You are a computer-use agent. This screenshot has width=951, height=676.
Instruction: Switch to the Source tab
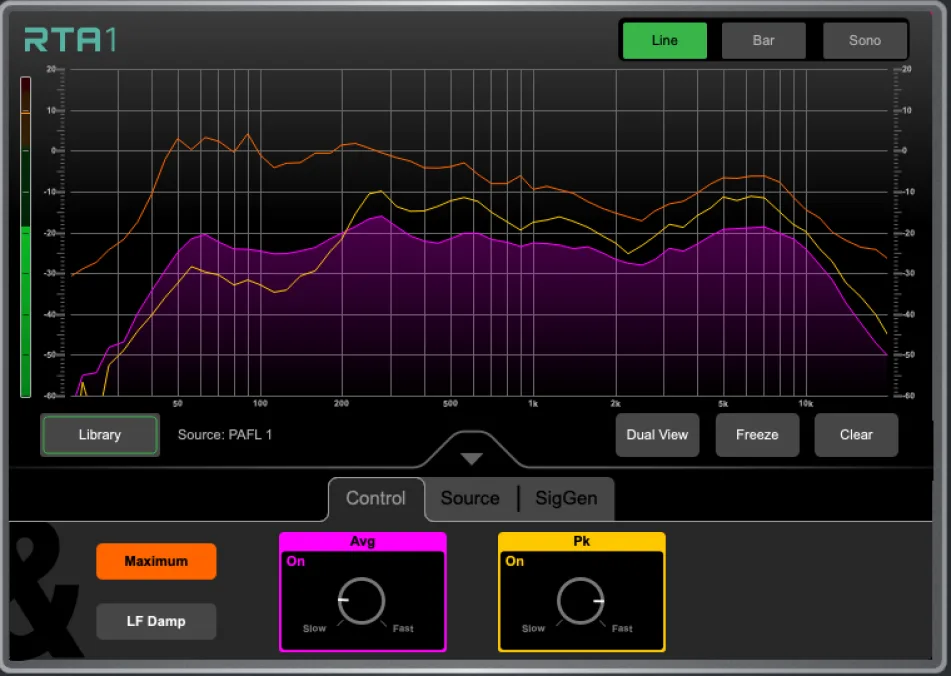[470, 498]
